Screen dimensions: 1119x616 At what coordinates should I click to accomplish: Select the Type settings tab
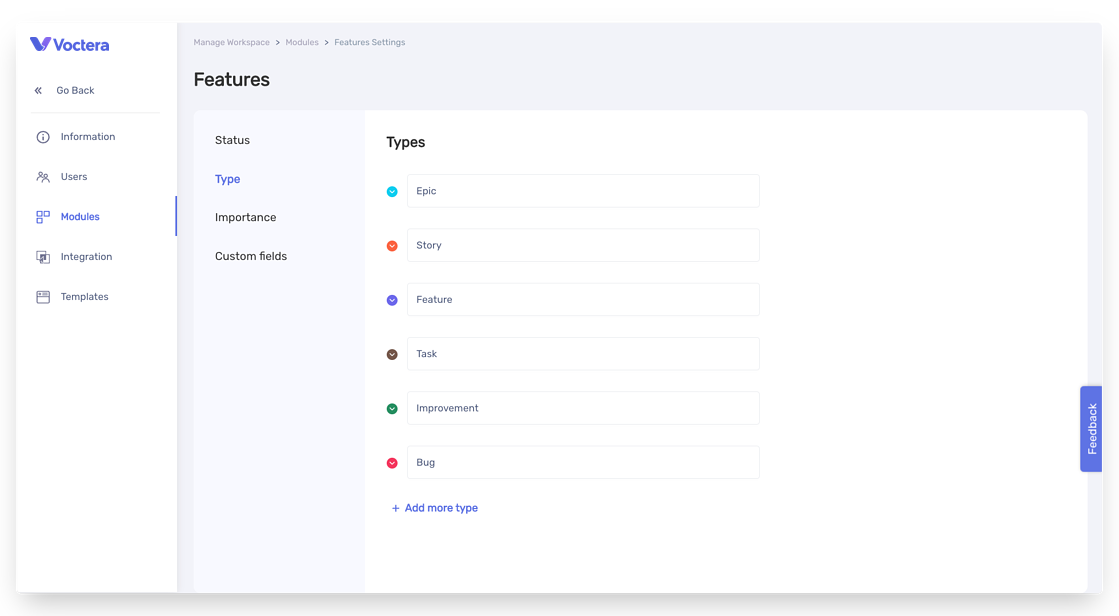[228, 179]
